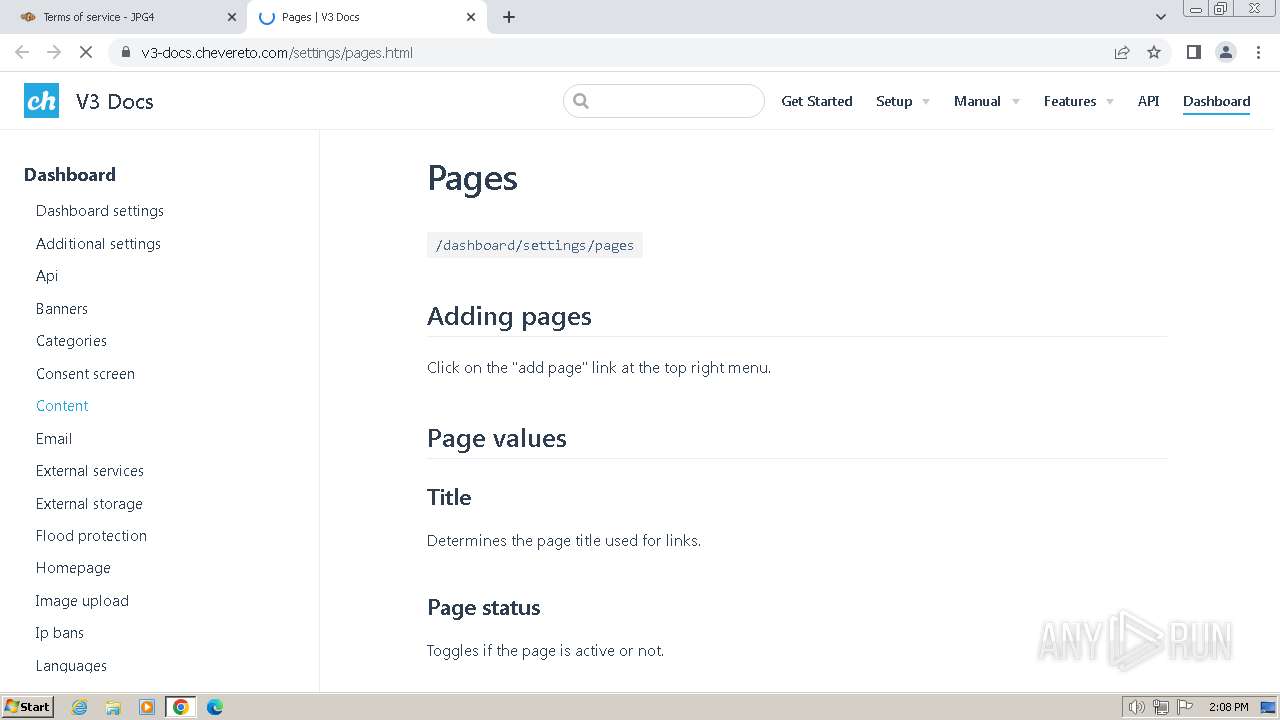
Task: Click the Chrome taskbar icon
Action: click(181, 707)
